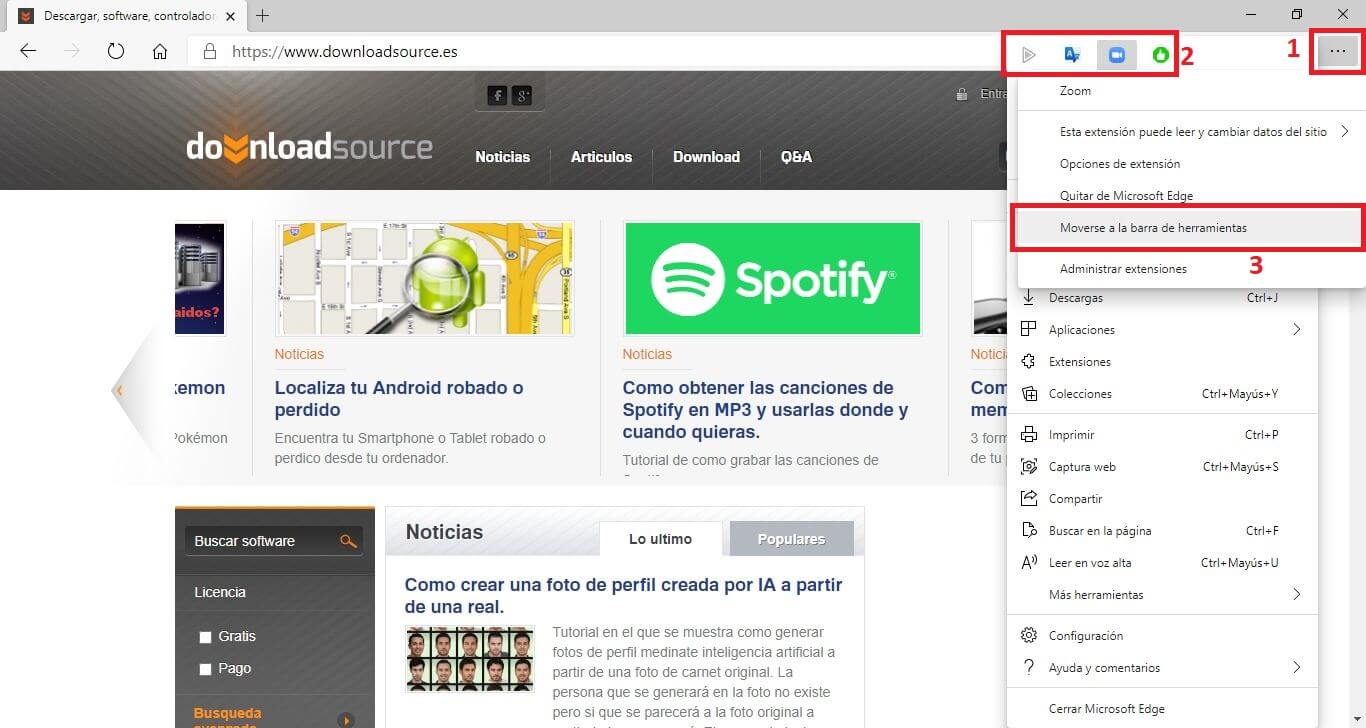This screenshot has width=1366, height=728.
Task: Click the Spotify article thumbnail
Action: (772, 278)
